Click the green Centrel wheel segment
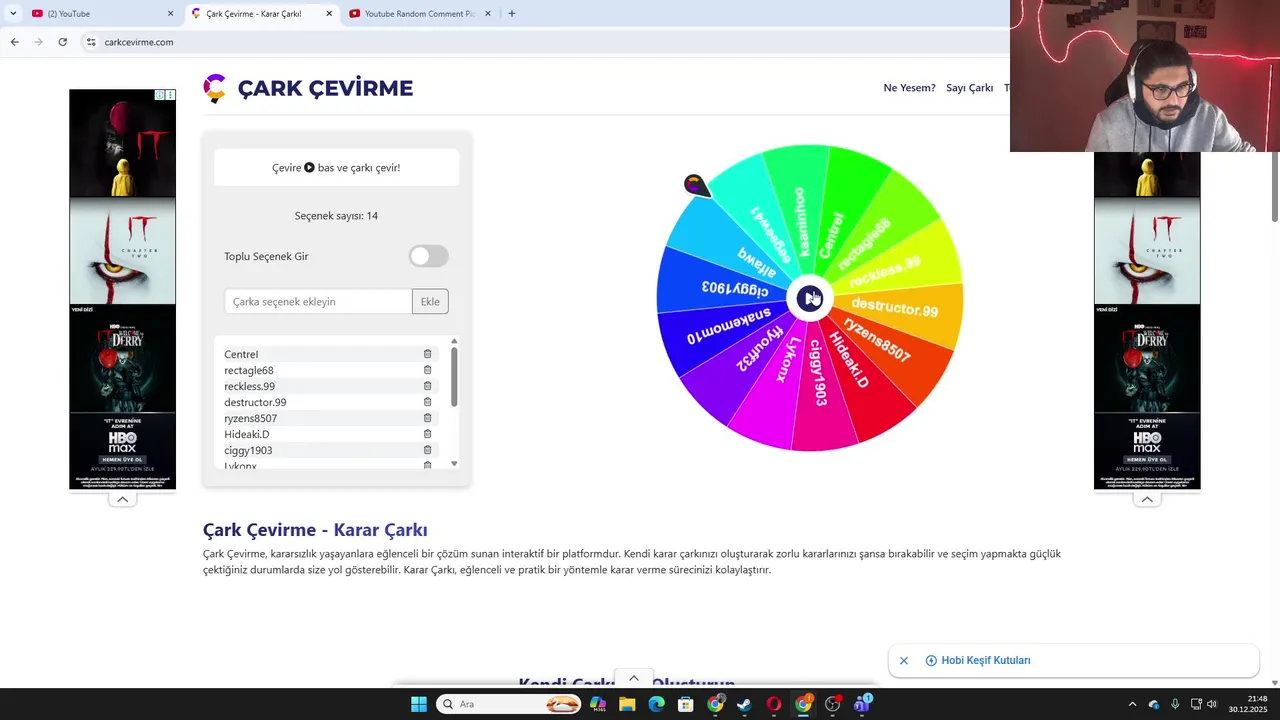 click(838, 220)
